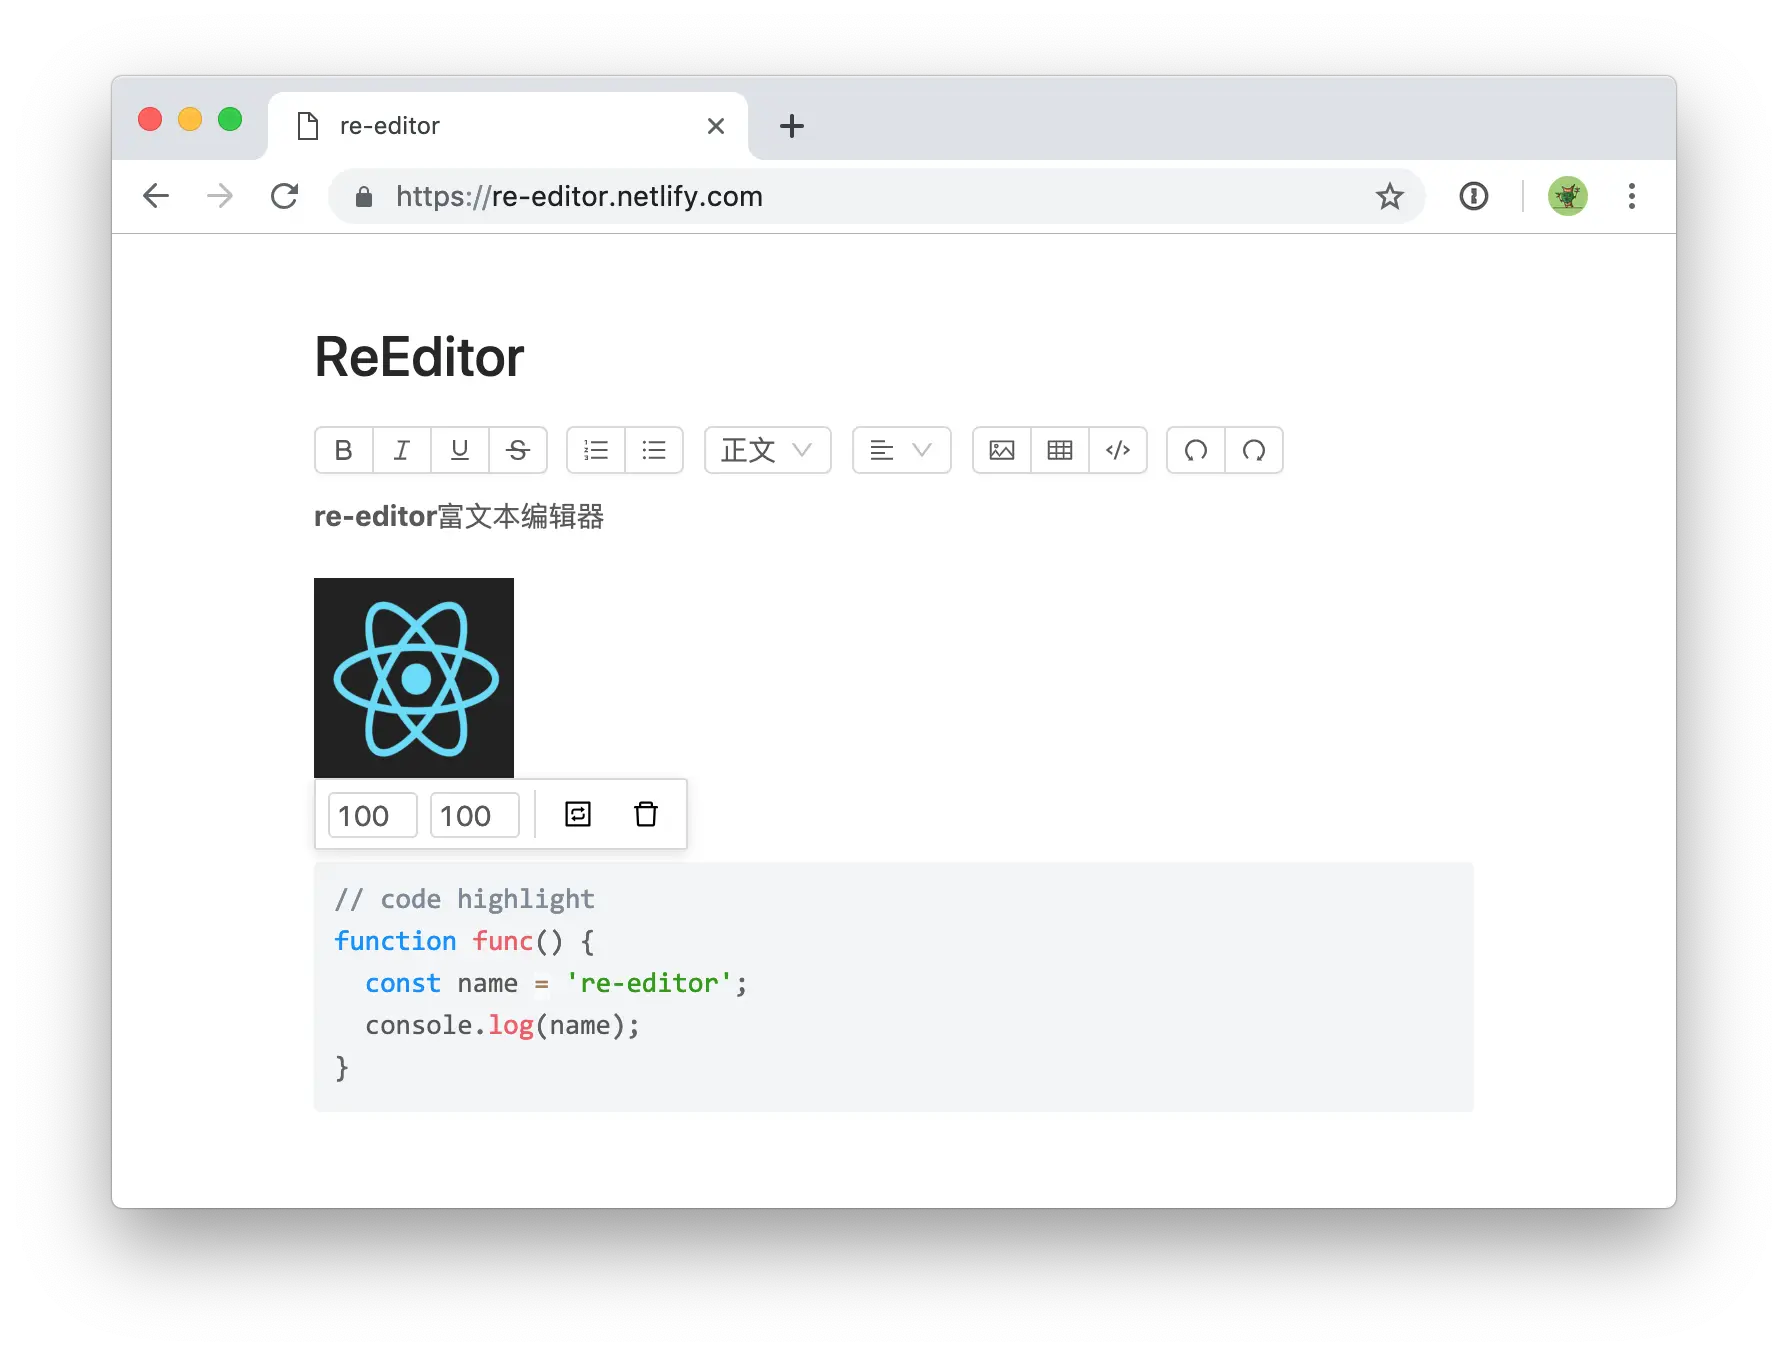
Task: Undo the last edit
Action: 1196,450
